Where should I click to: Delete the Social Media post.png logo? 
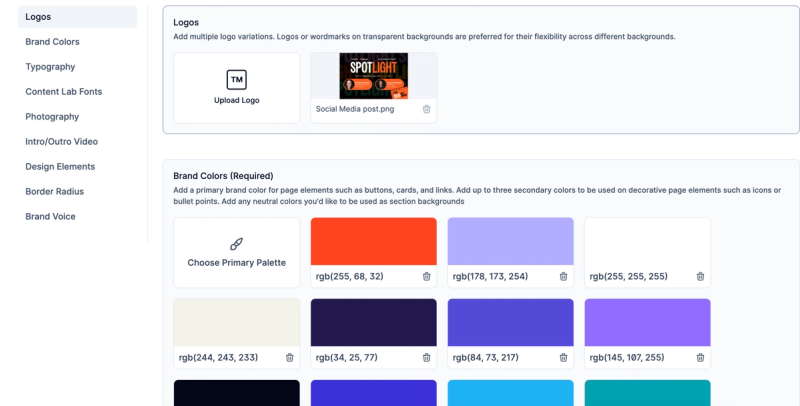coord(427,109)
